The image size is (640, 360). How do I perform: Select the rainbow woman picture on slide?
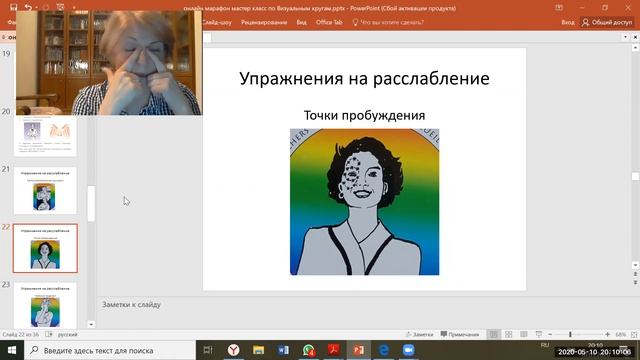pos(364,202)
